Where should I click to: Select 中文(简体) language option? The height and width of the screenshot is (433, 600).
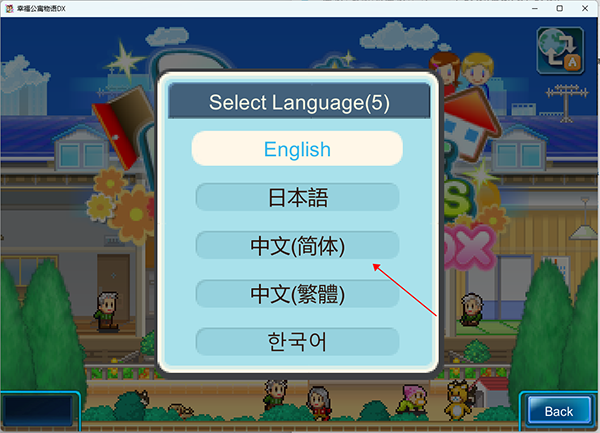(x=297, y=245)
